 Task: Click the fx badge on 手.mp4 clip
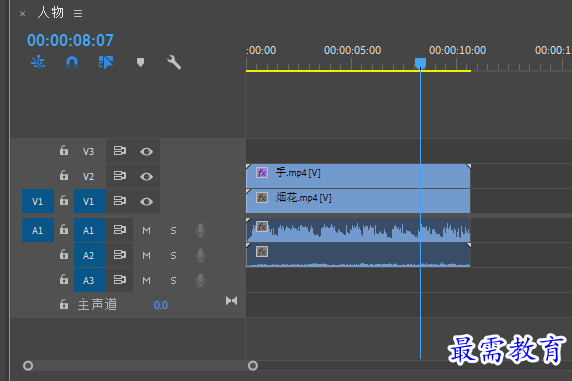point(262,173)
